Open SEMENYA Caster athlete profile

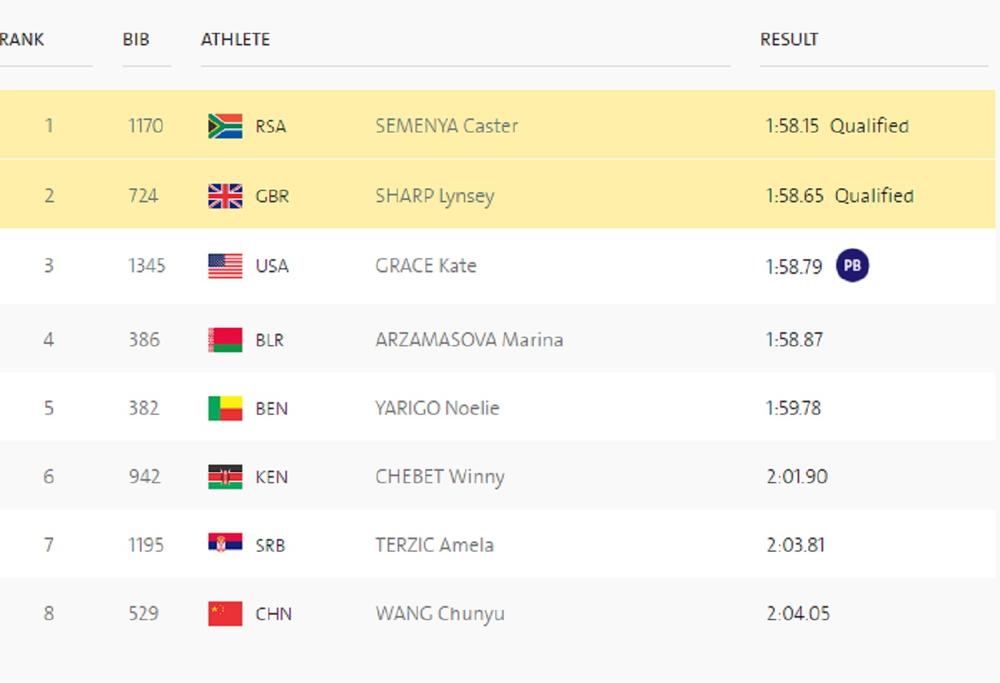click(446, 126)
